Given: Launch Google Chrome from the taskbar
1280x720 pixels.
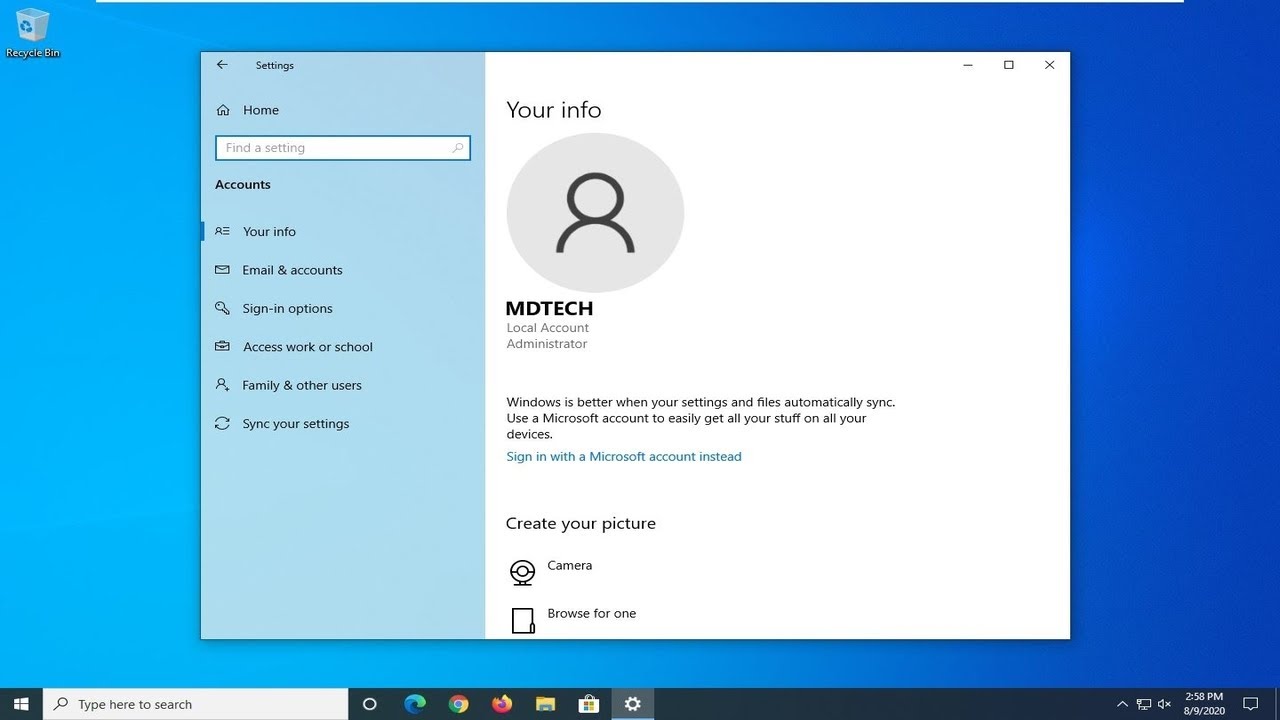Looking at the screenshot, I should [x=458, y=704].
